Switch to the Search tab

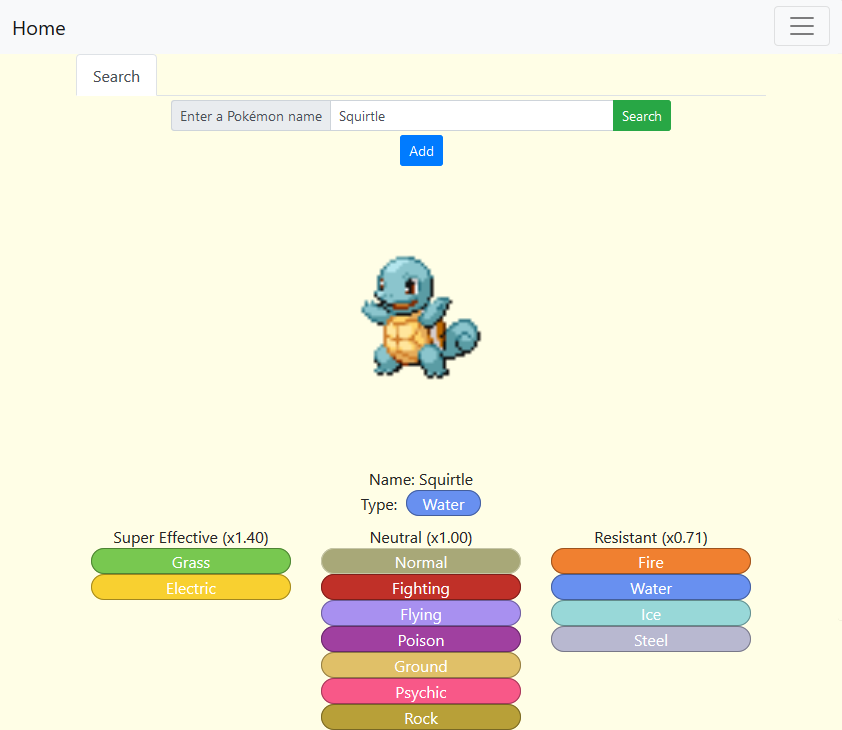[117, 76]
